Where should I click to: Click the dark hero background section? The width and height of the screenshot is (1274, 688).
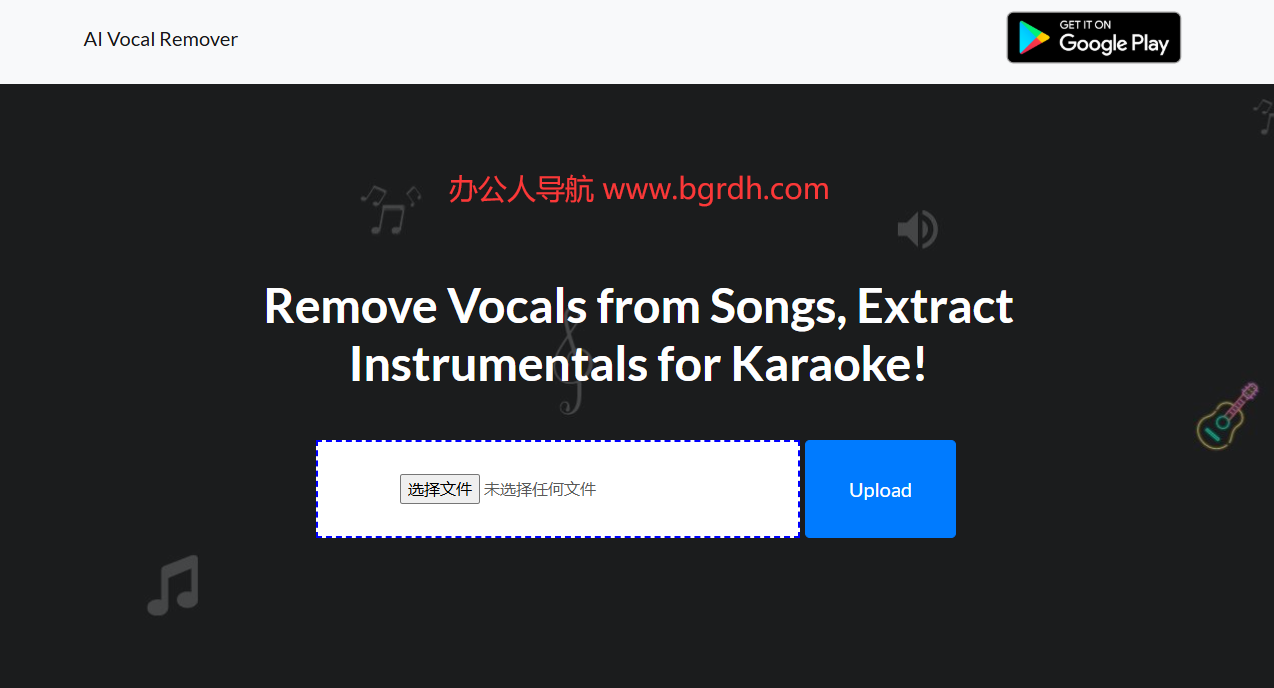click(x=640, y=620)
